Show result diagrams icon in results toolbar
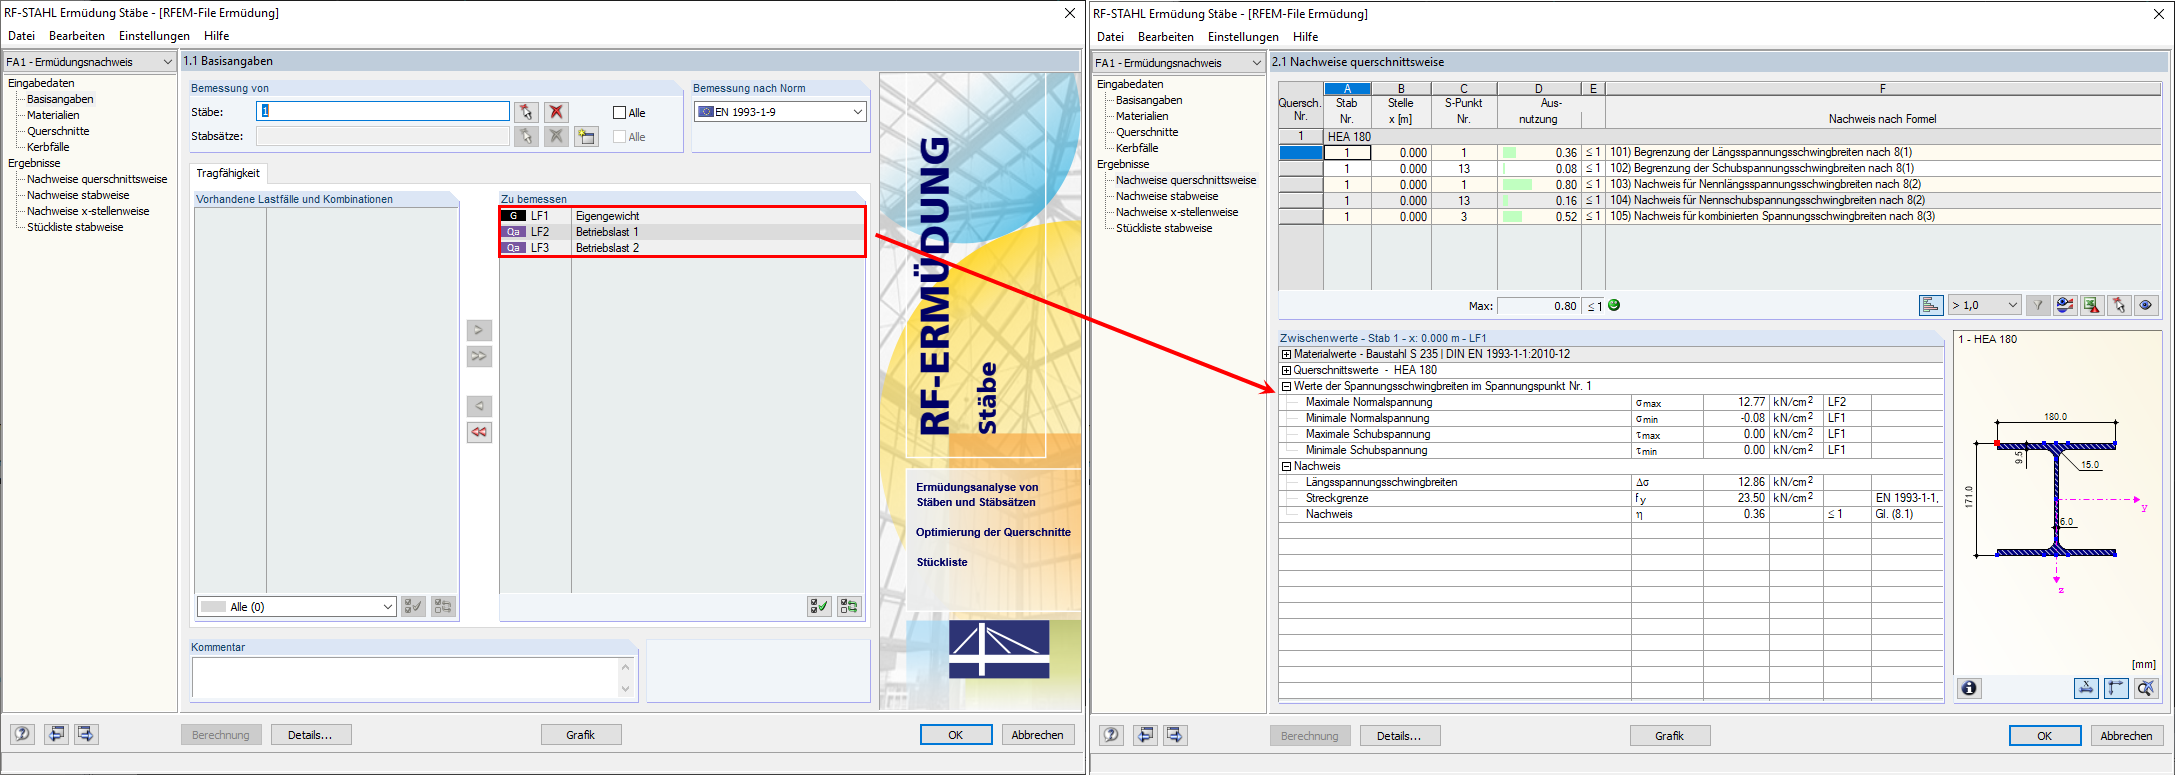 pyautogui.click(x=2065, y=305)
